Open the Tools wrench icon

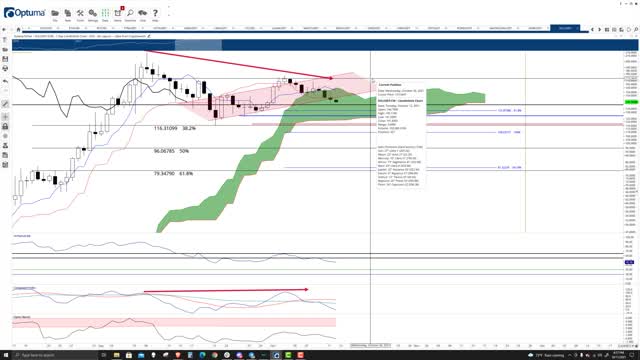80,13
